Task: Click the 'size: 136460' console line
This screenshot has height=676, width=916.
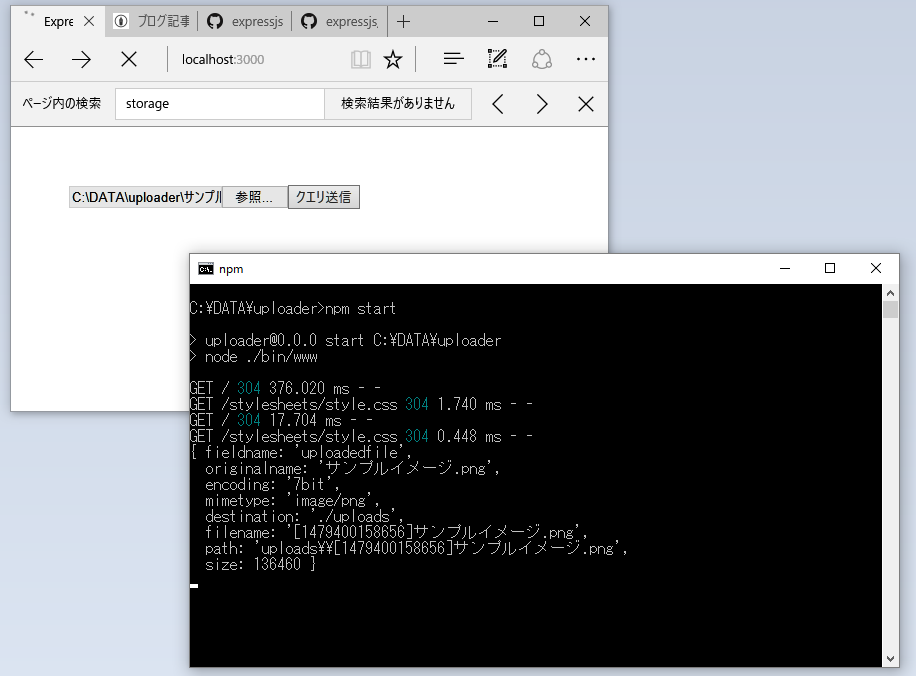Action: (x=261, y=564)
